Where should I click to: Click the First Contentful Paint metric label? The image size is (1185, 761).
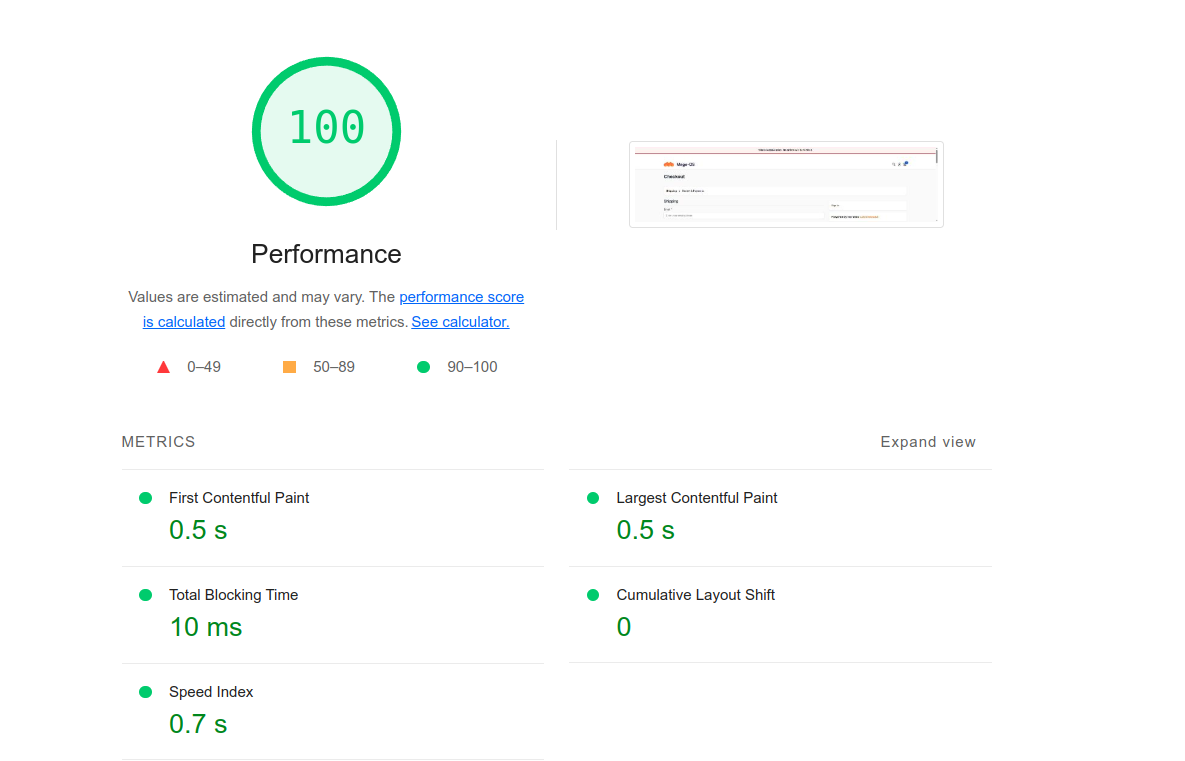239,498
